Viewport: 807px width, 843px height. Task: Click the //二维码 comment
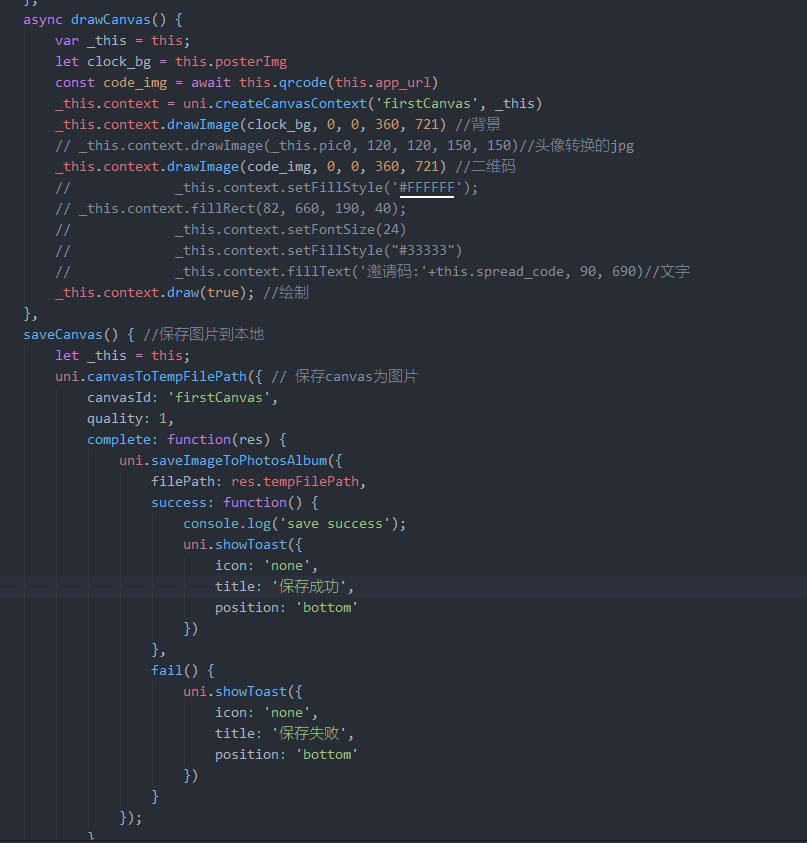tap(485, 167)
